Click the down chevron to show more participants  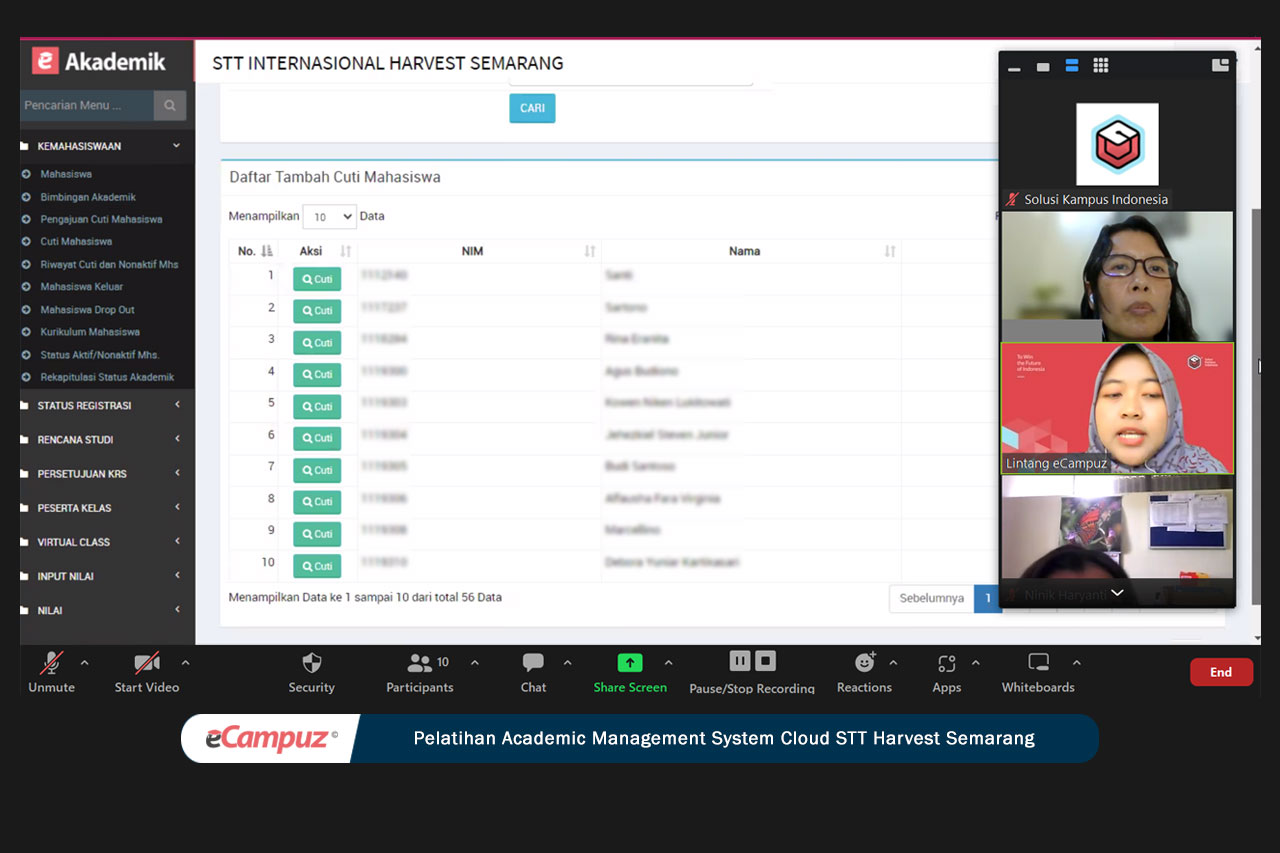point(1117,593)
